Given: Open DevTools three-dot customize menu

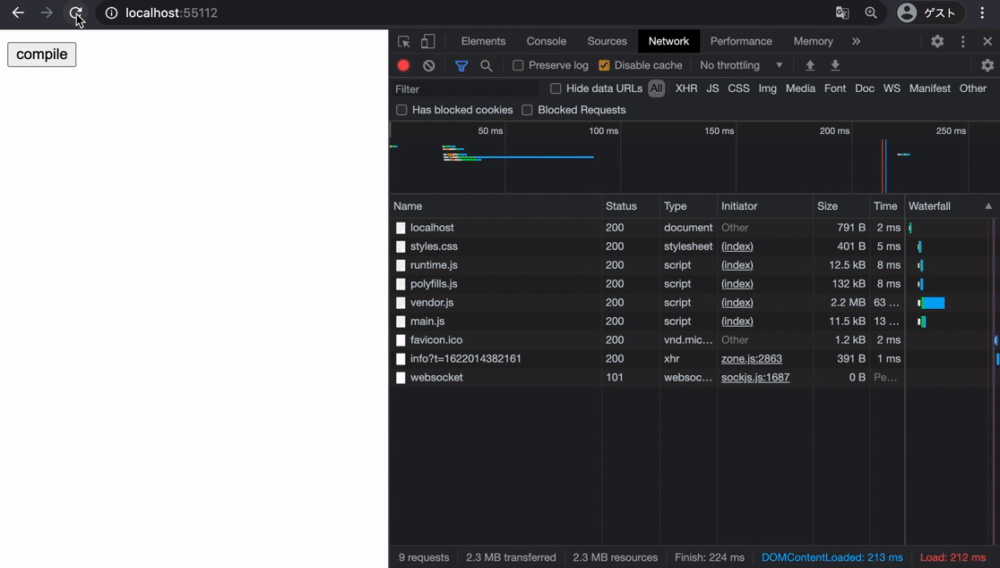Looking at the screenshot, I should pos(963,42).
